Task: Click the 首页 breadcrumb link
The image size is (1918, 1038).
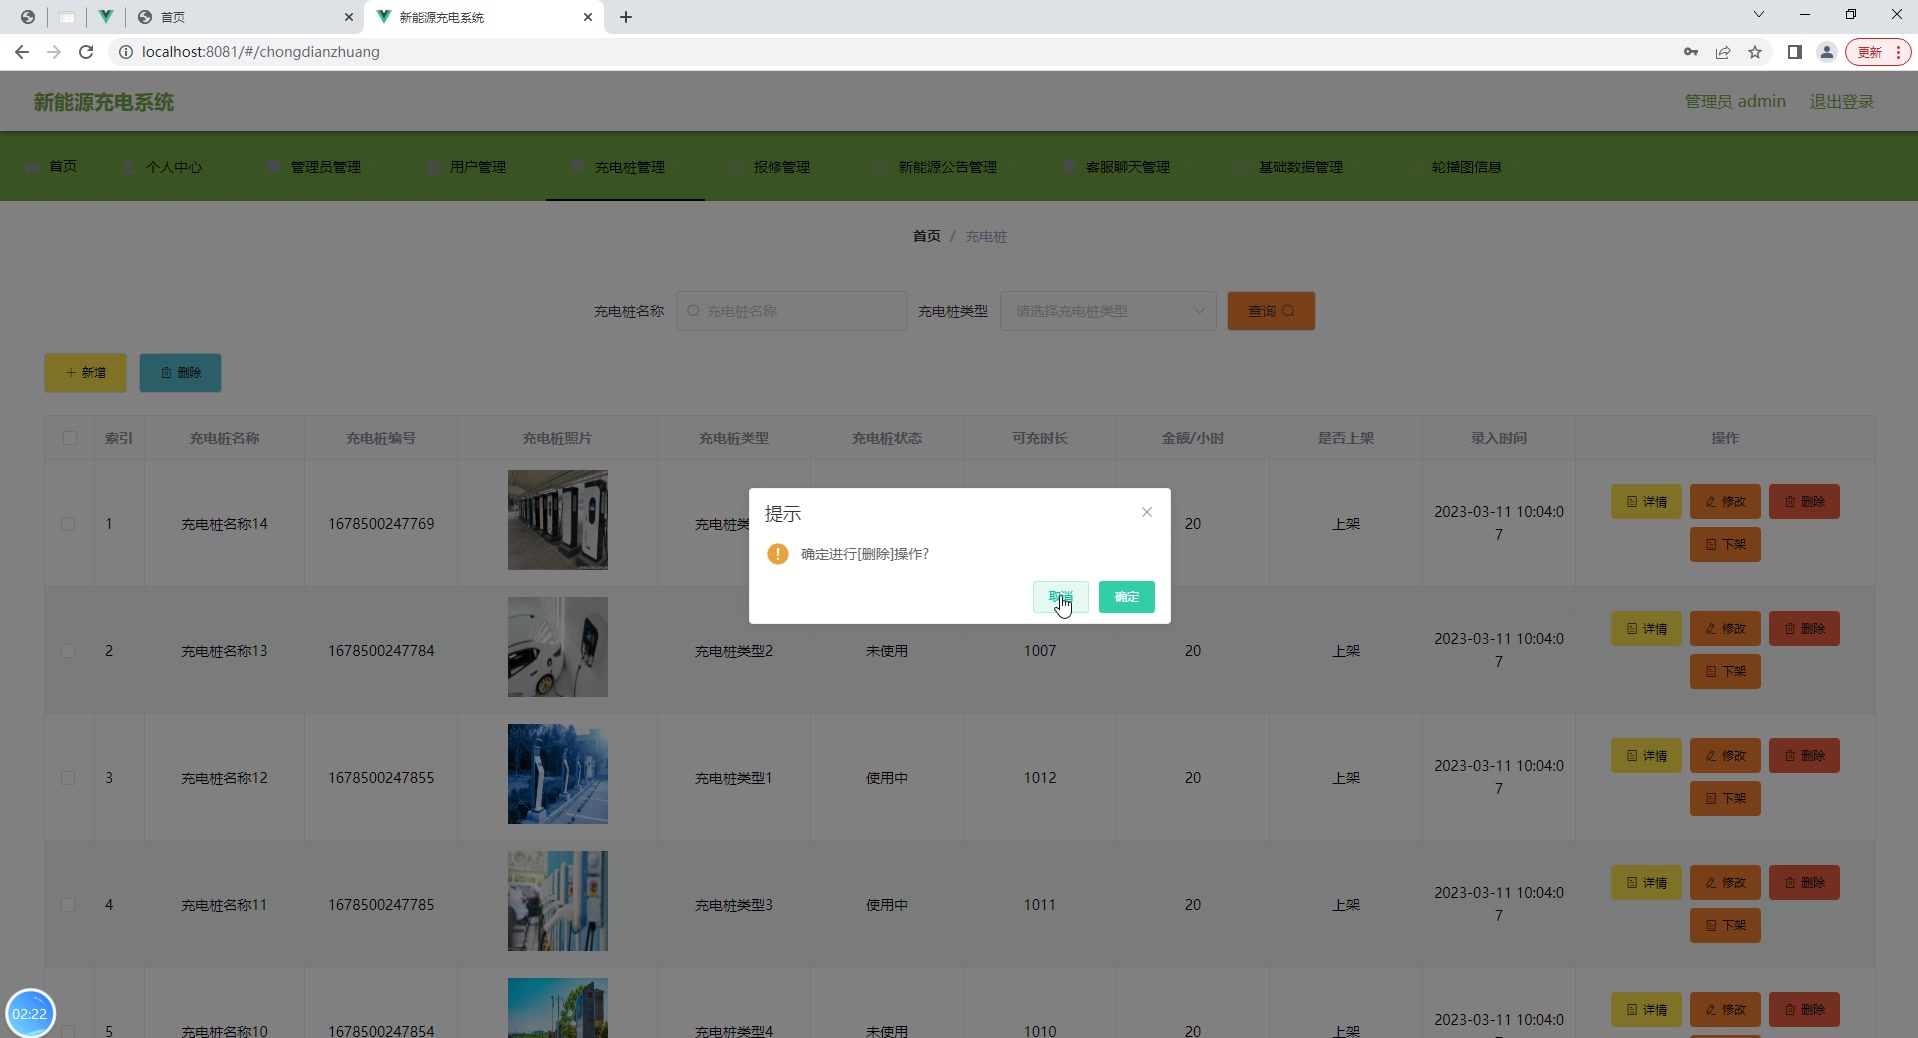Action: pos(926,236)
